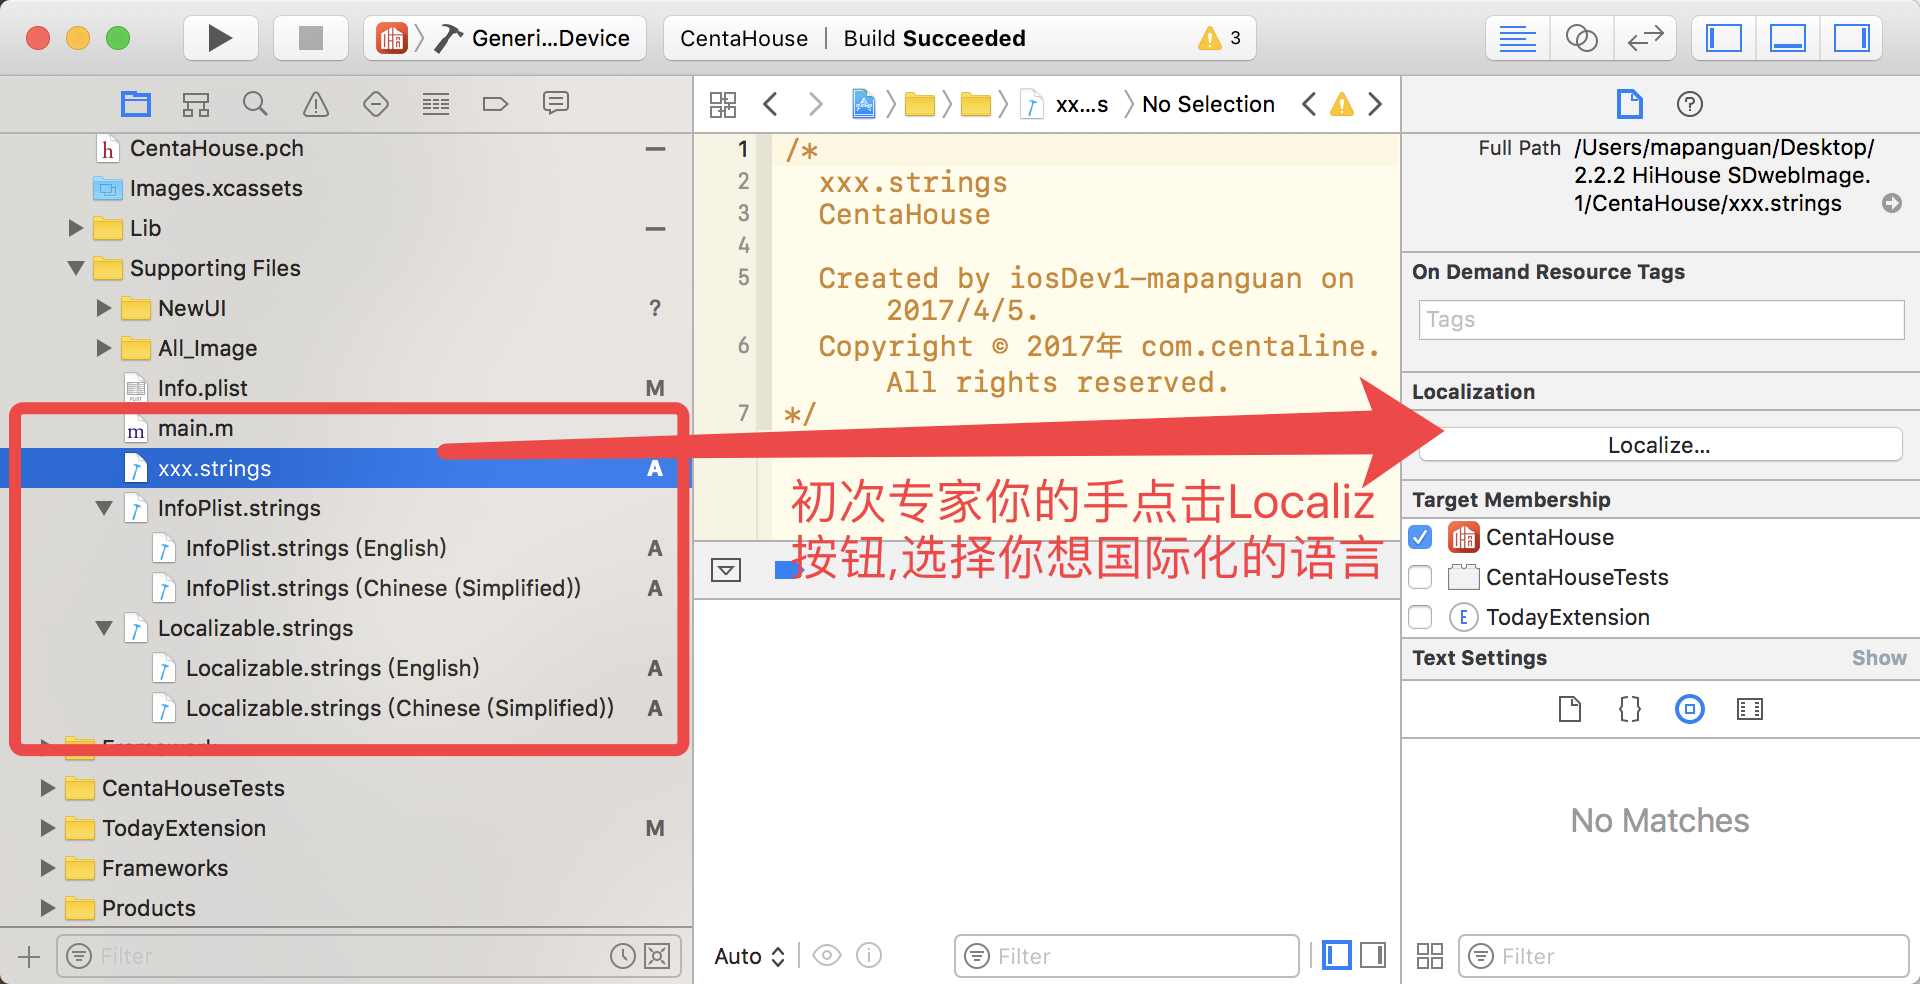Viewport: 1920px width, 984px height.
Task: Show the Issue navigator
Action: (x=316, y=104)
